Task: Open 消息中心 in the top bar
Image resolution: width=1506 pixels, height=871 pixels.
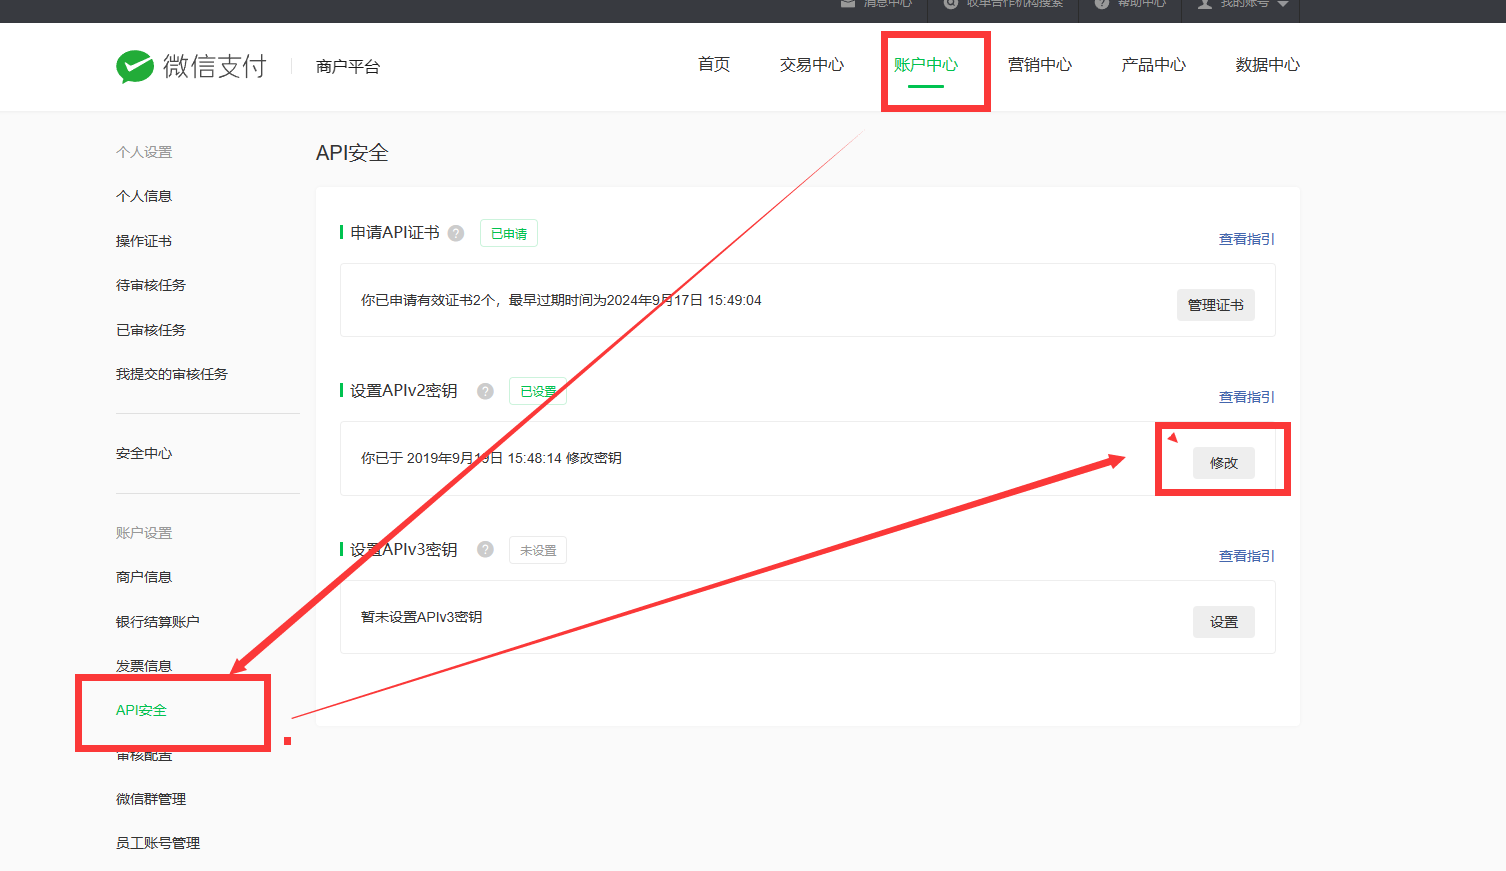Action: 877,4
